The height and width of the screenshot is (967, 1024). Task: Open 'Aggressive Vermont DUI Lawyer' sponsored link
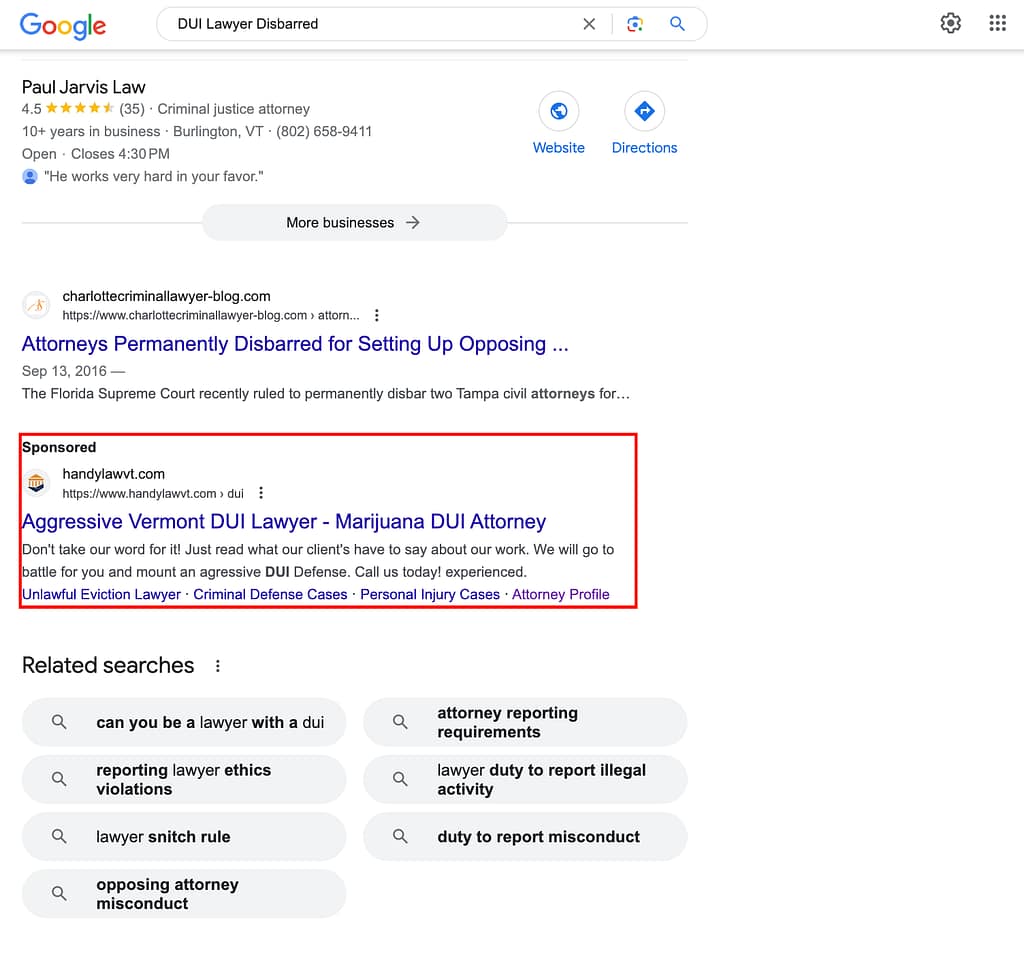point(284,522)
